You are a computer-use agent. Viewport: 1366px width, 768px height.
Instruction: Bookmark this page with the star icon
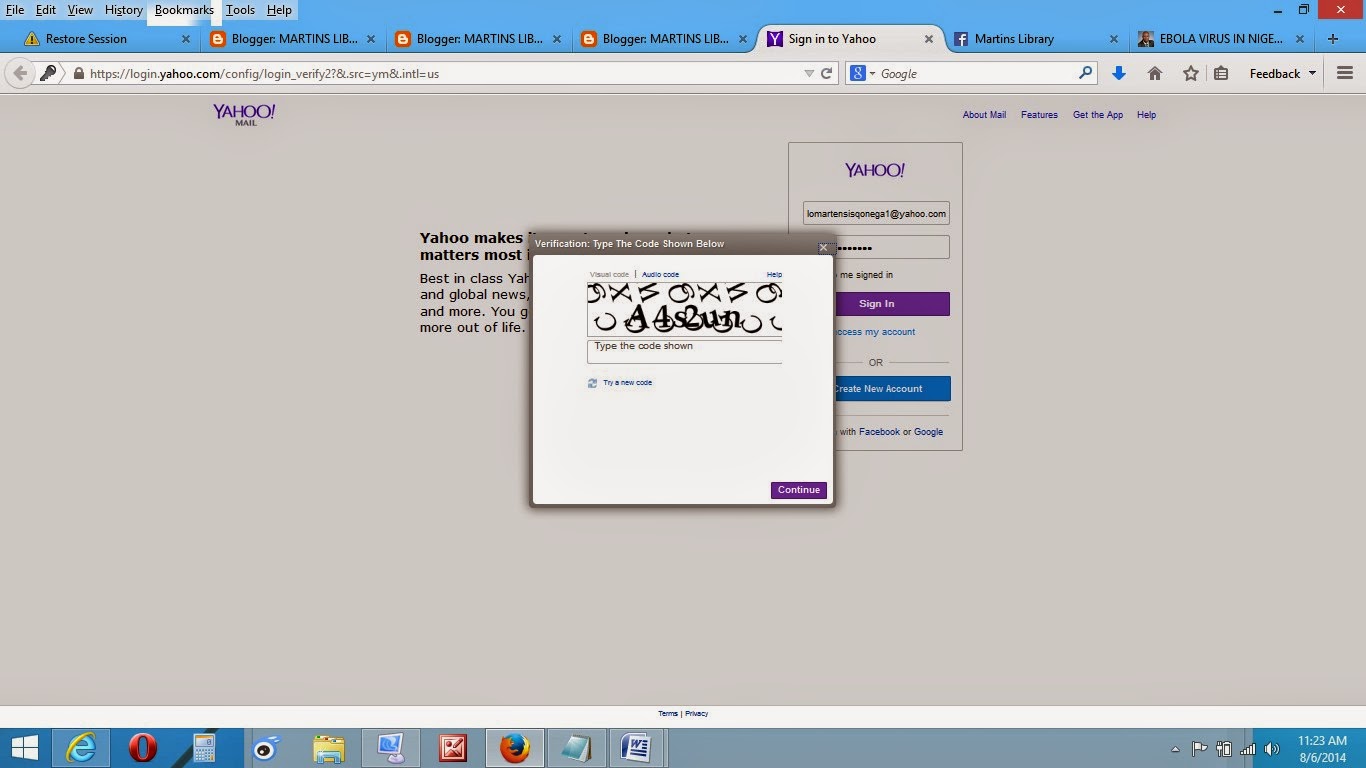tap(1190, 73)
